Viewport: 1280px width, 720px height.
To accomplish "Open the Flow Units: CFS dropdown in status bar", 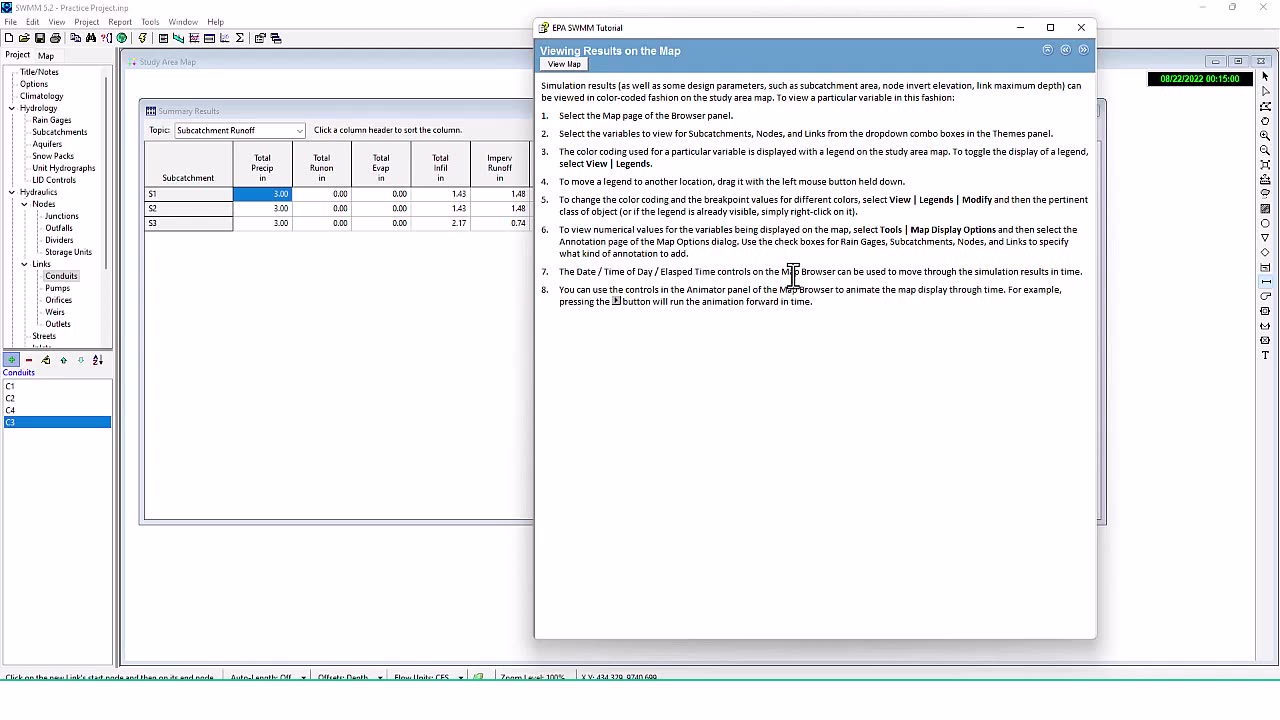I will (x=460, y=677).
